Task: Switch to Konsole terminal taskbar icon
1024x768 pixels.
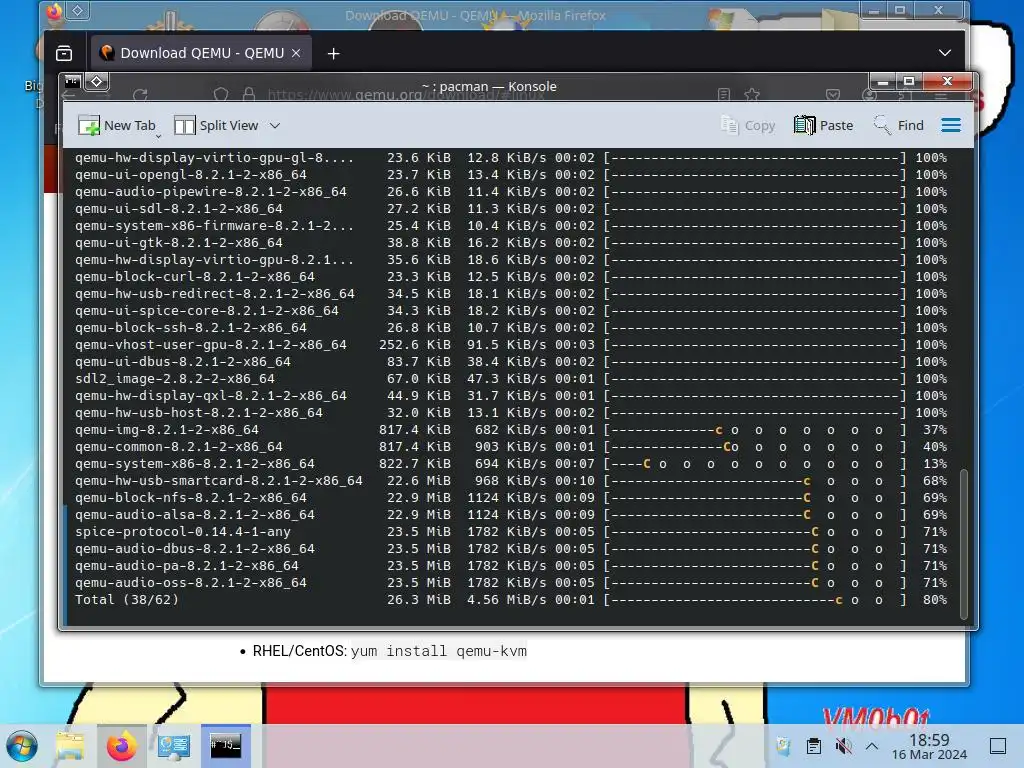Action: 225,746
